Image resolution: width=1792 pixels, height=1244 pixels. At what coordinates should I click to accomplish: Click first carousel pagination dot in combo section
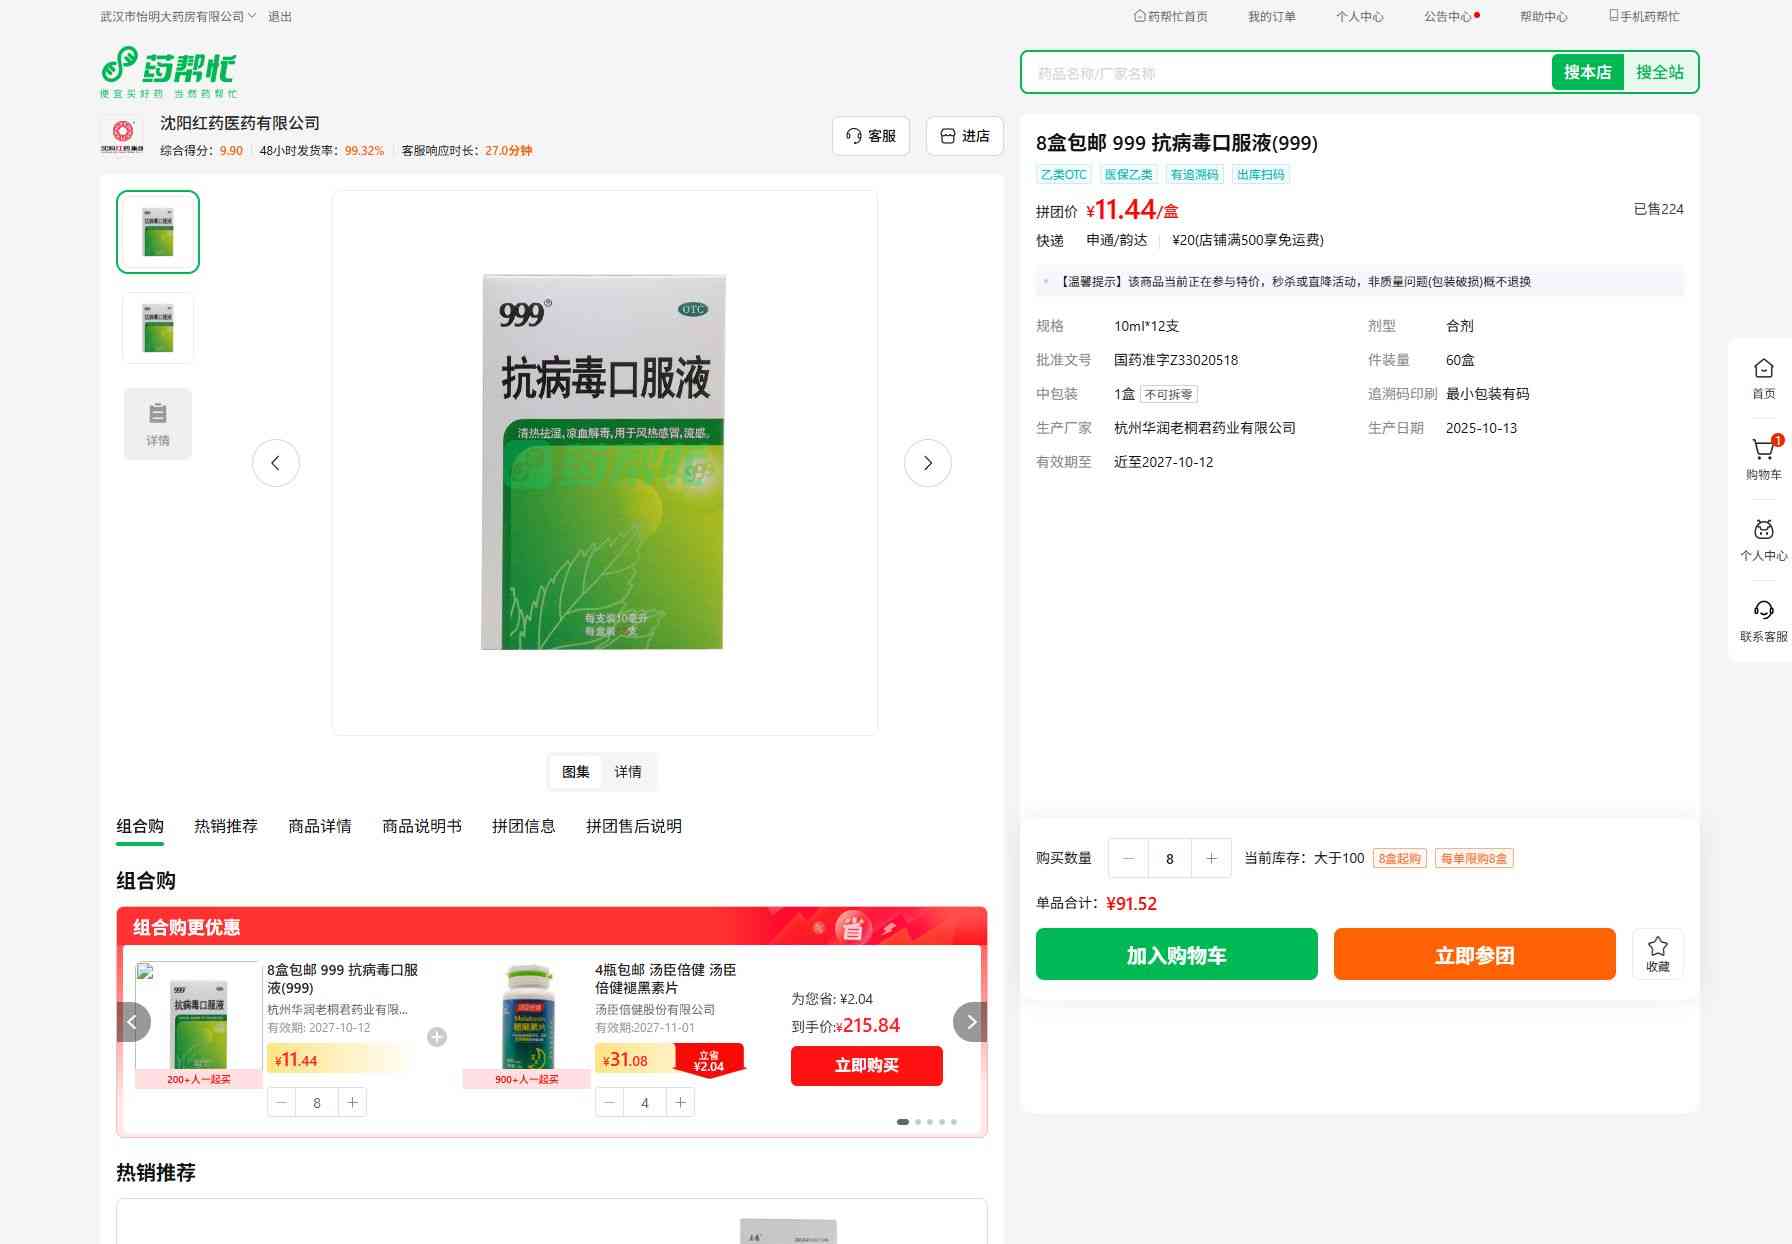[x=903, y=1122]
